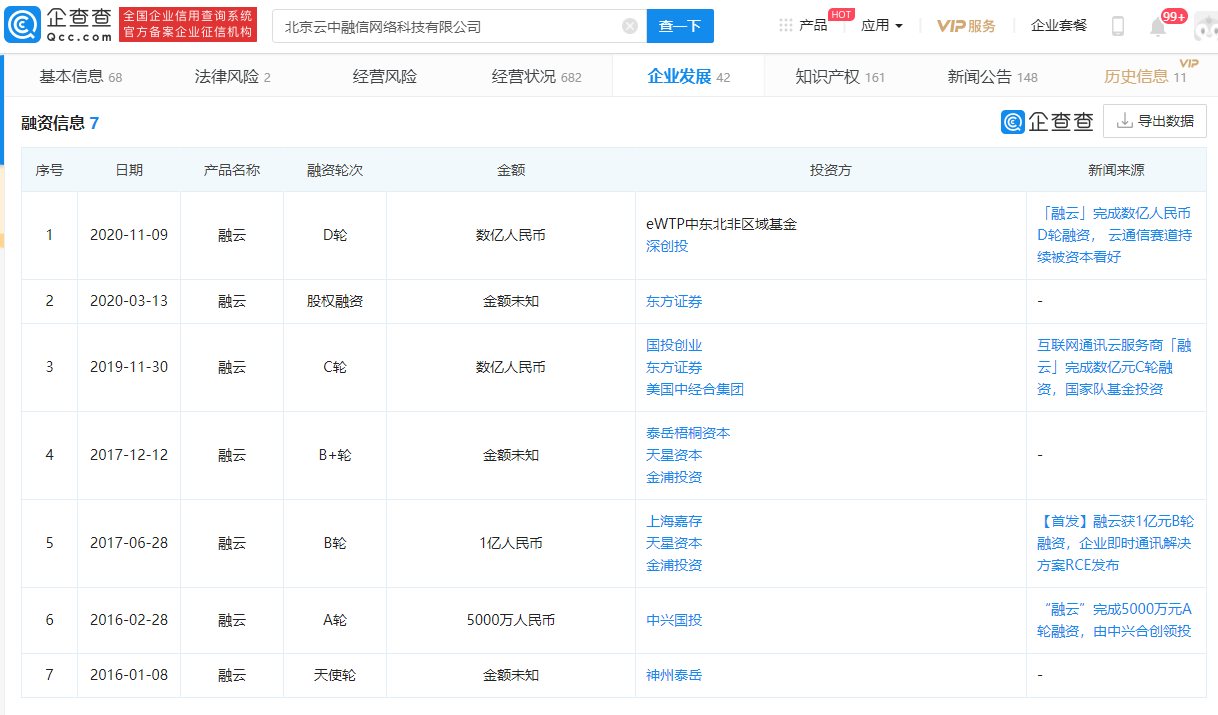Switch to the 法律风险 tab
1218x715 pixels.
click(x=233, y=76)
